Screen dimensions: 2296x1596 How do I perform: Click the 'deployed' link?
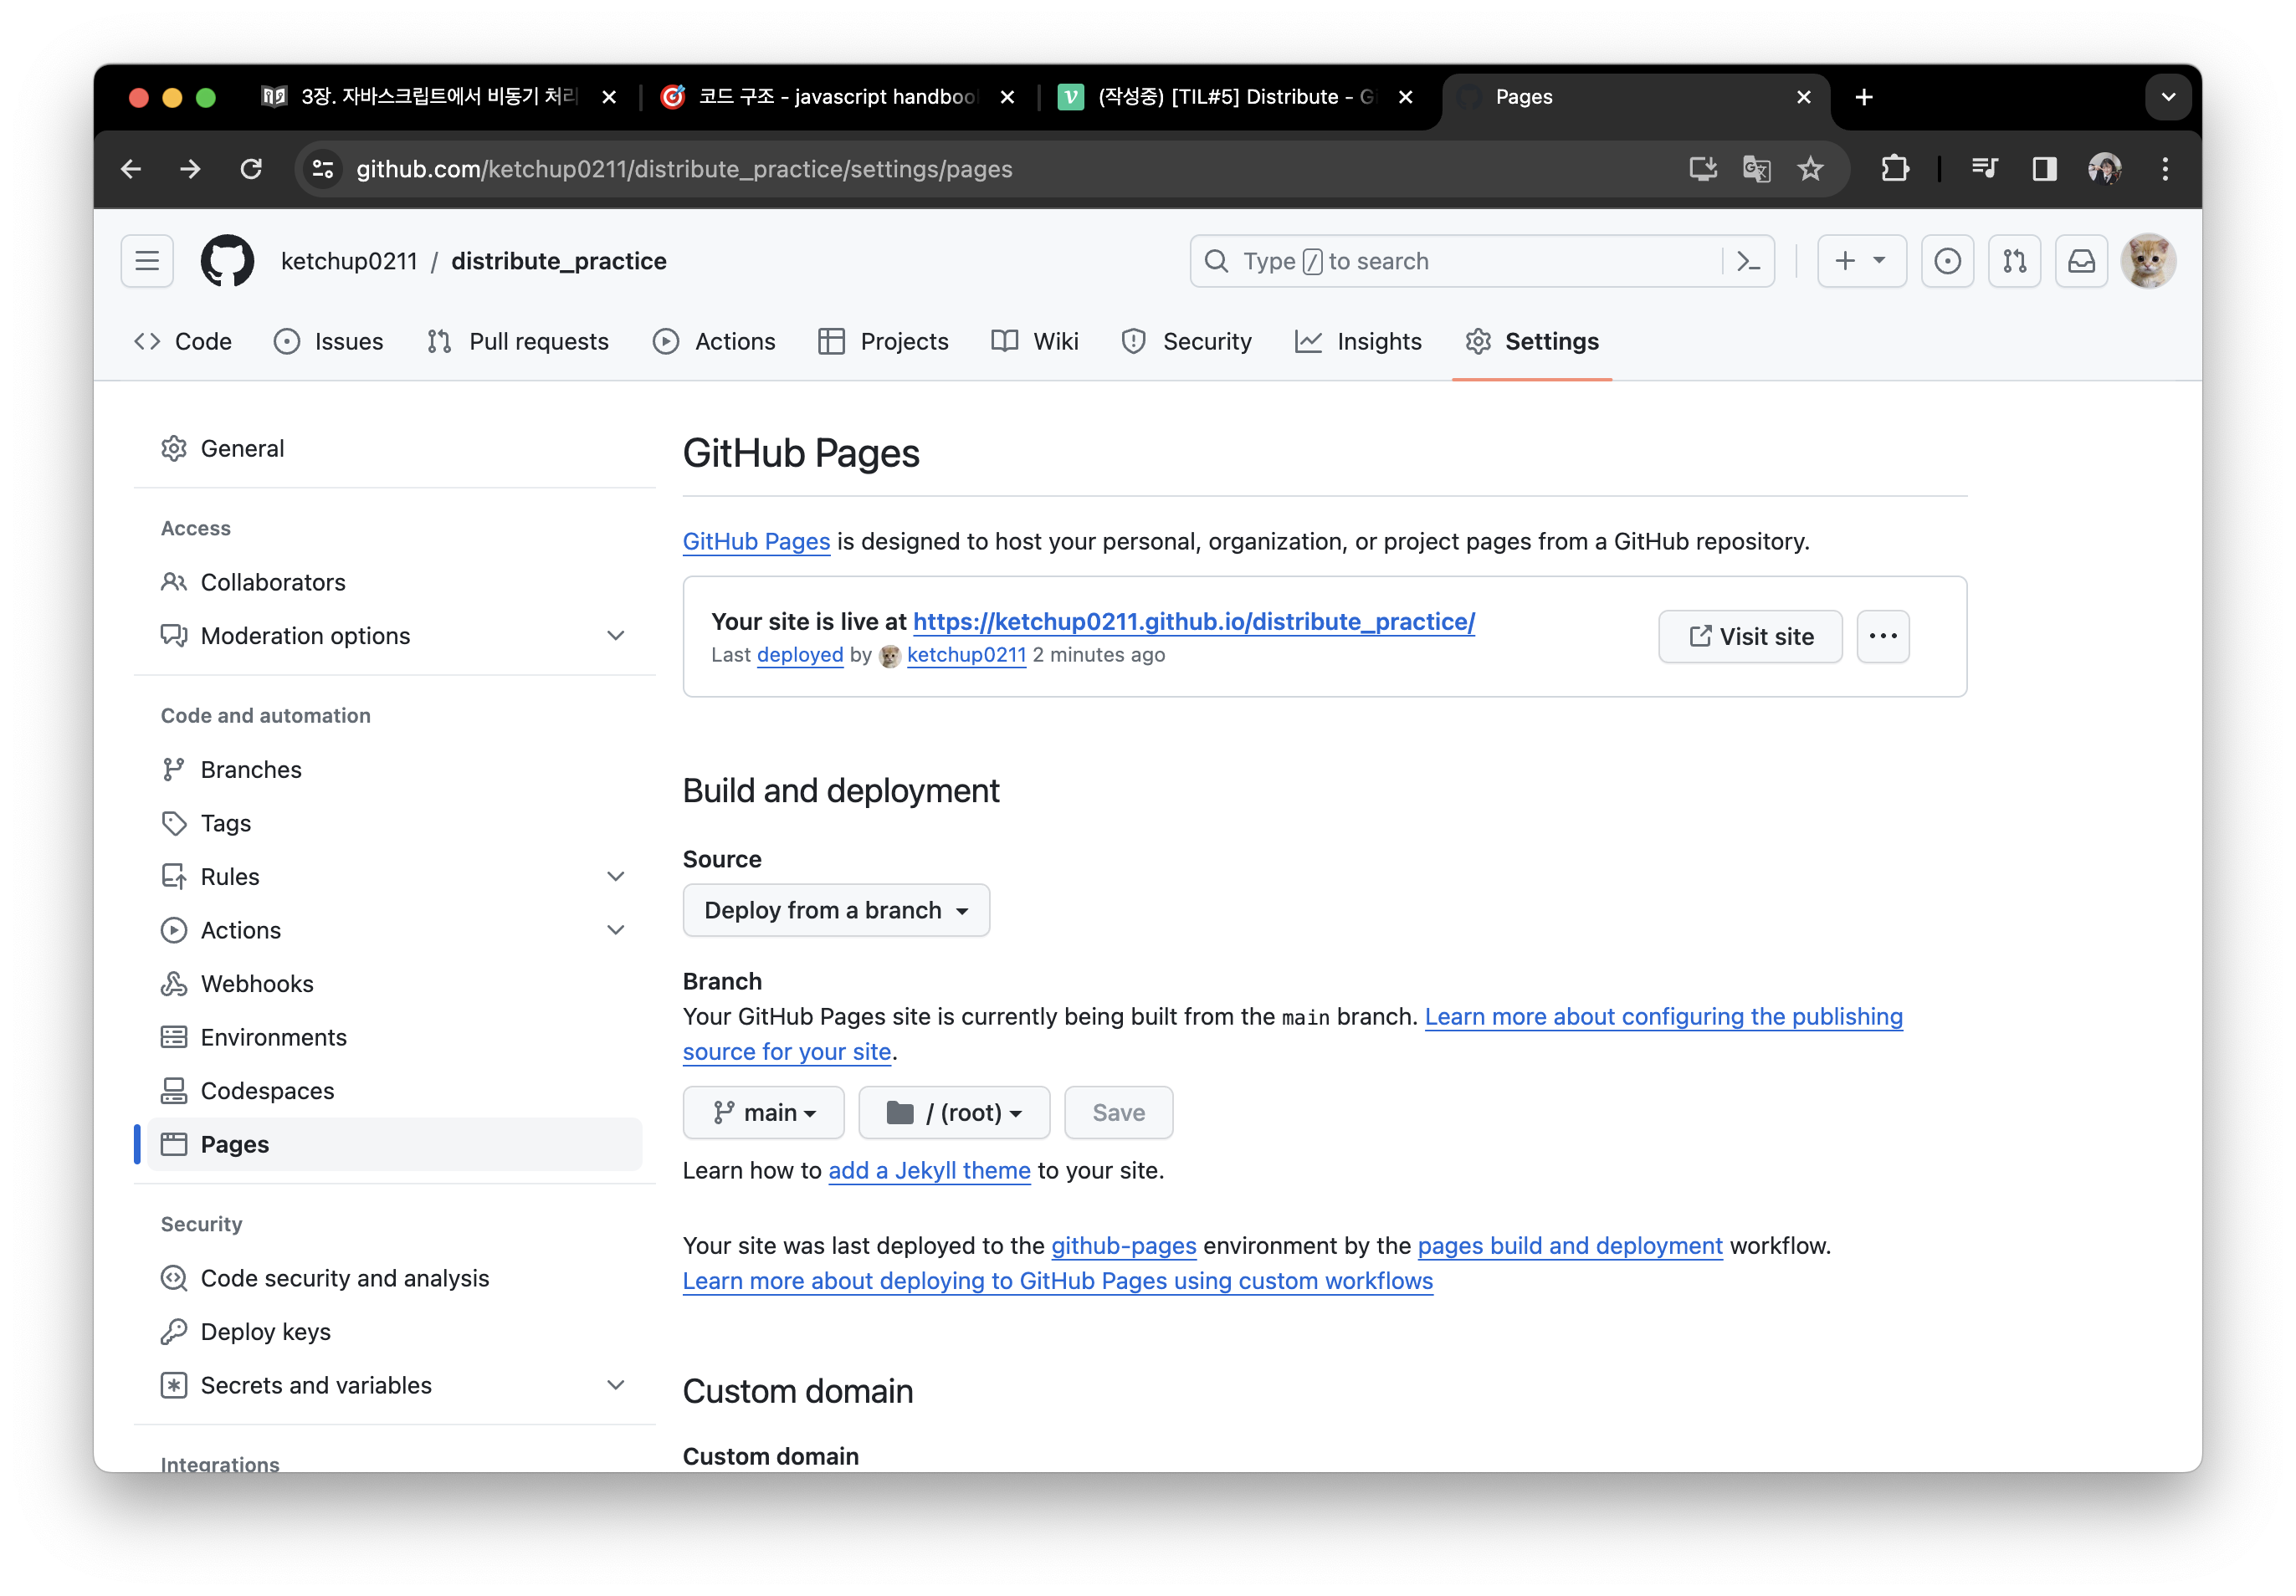point(800,655)
